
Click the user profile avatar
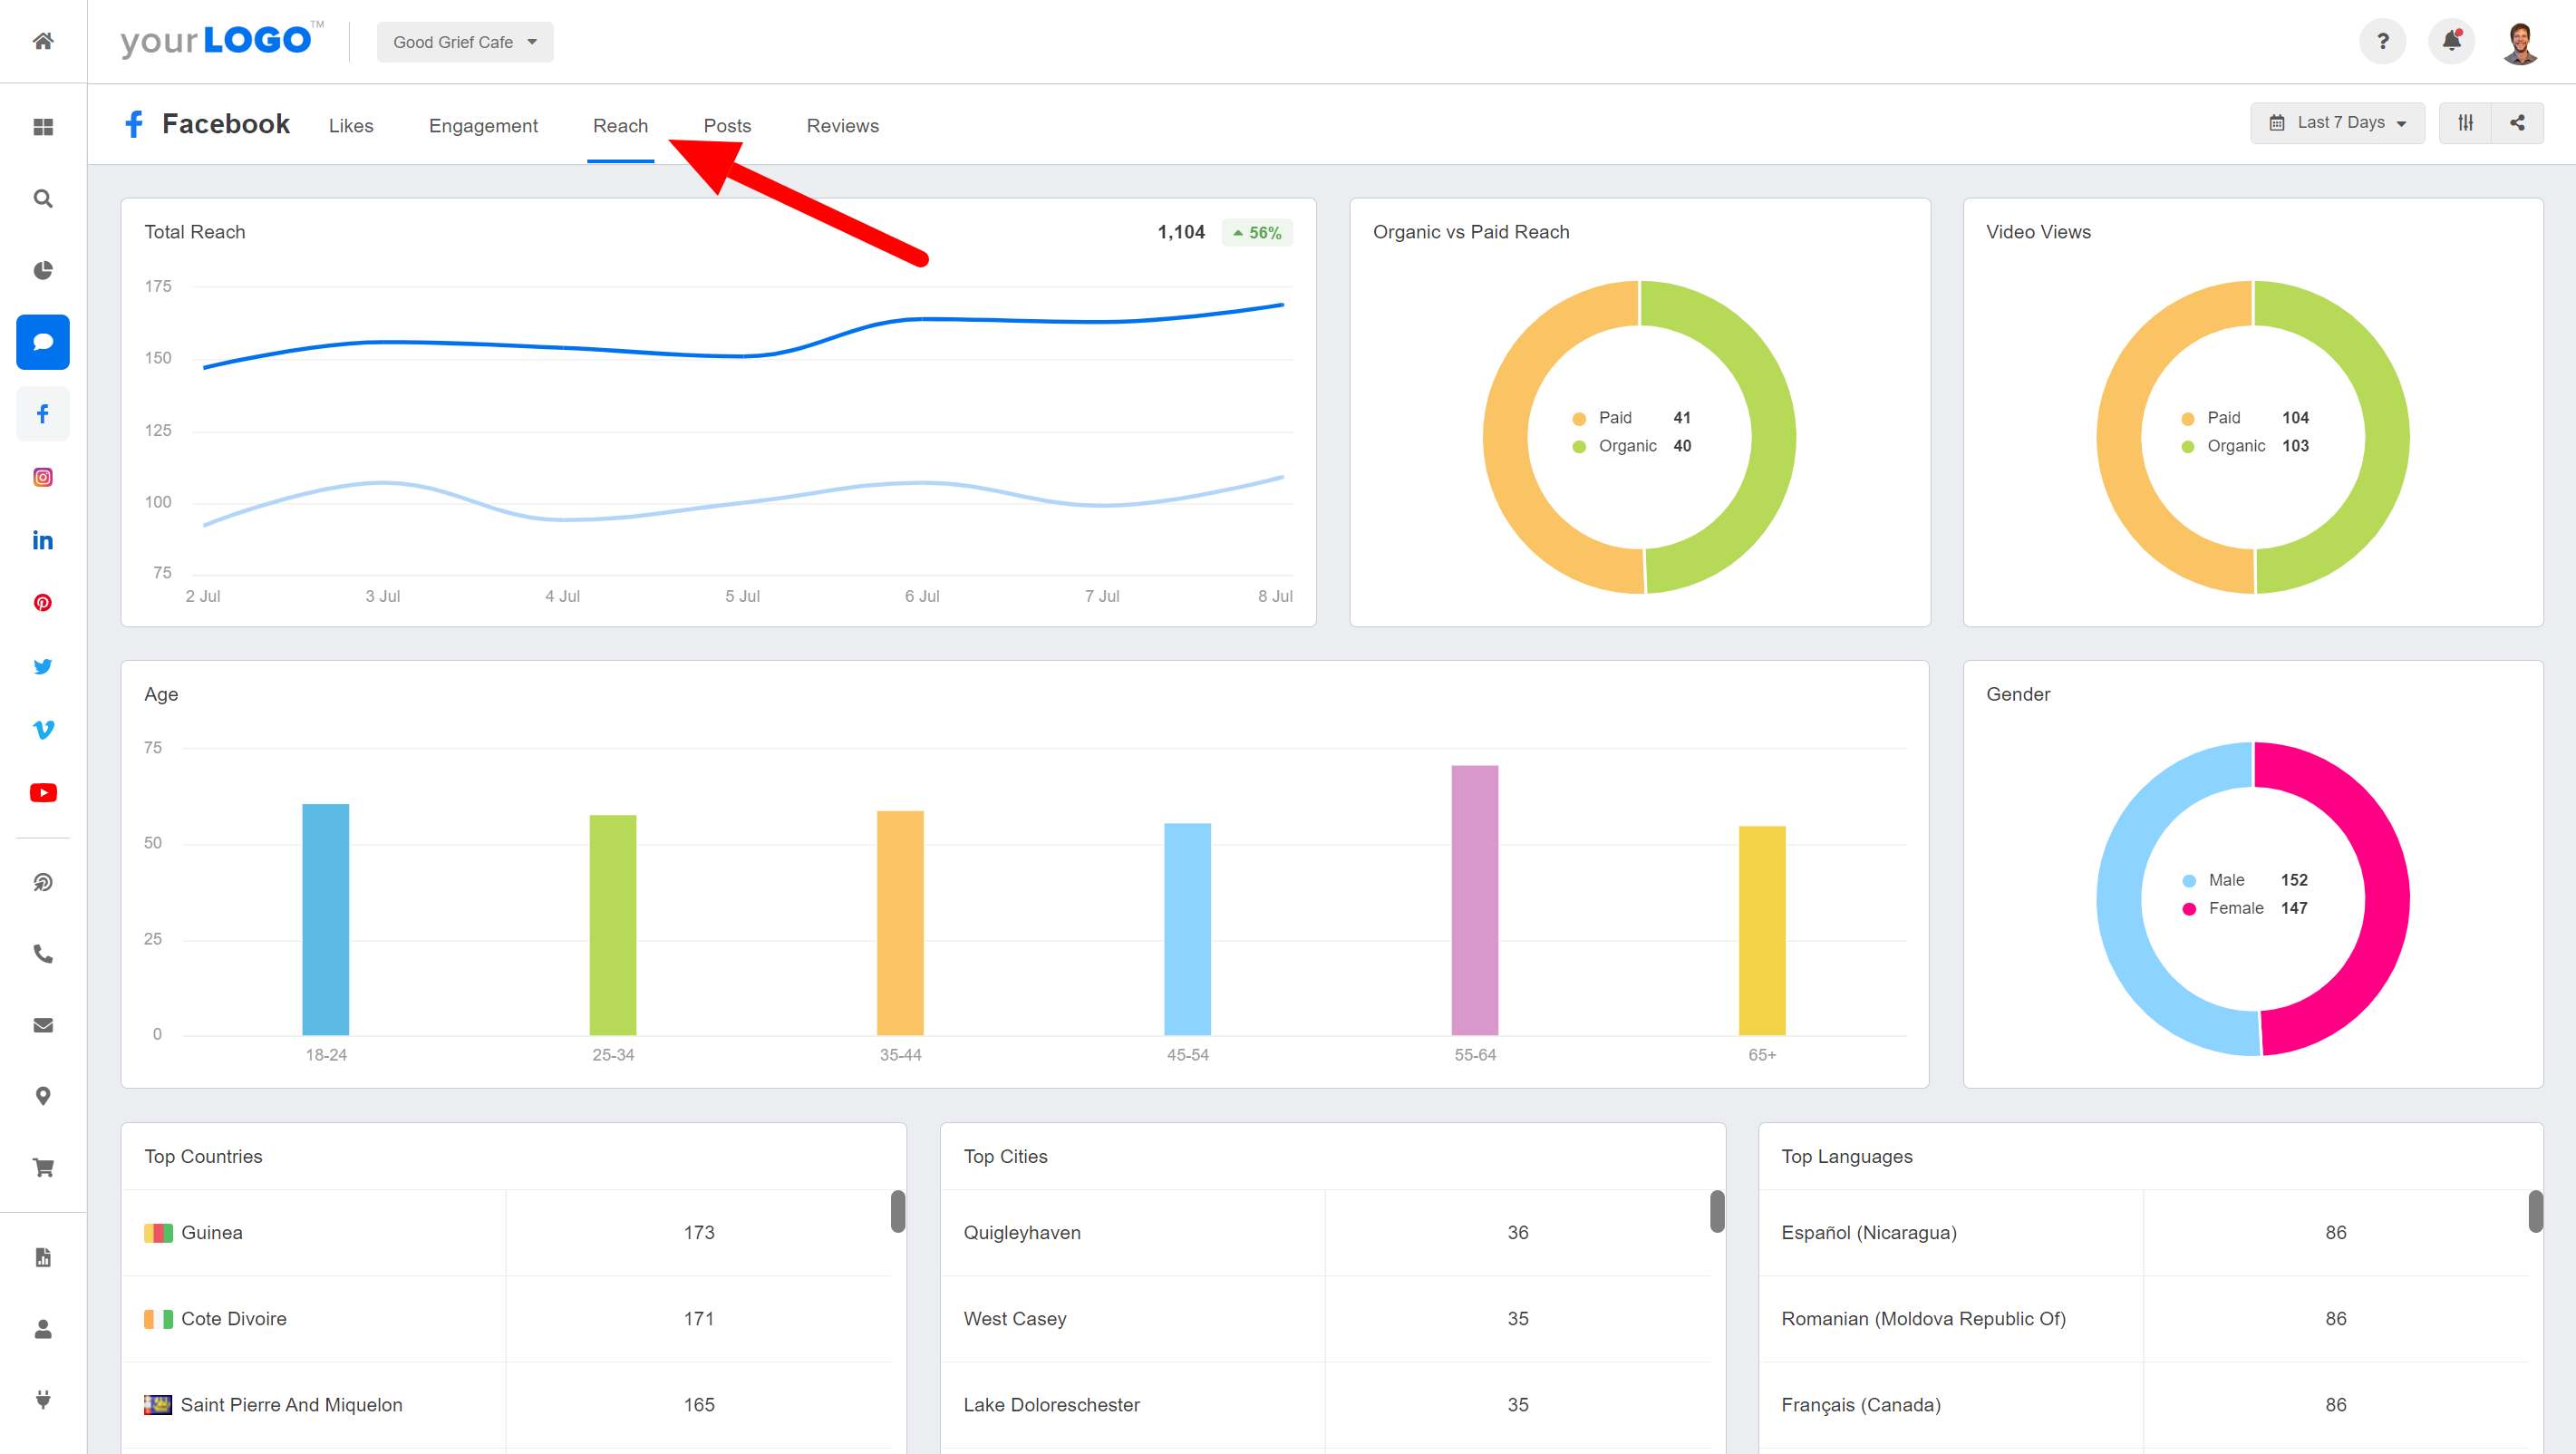click(x=2520, y=42)
